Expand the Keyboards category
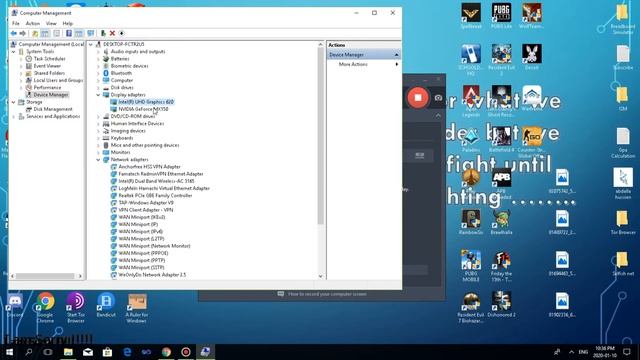The height and width of the screenshot is (360, 640). pos(98,138)
